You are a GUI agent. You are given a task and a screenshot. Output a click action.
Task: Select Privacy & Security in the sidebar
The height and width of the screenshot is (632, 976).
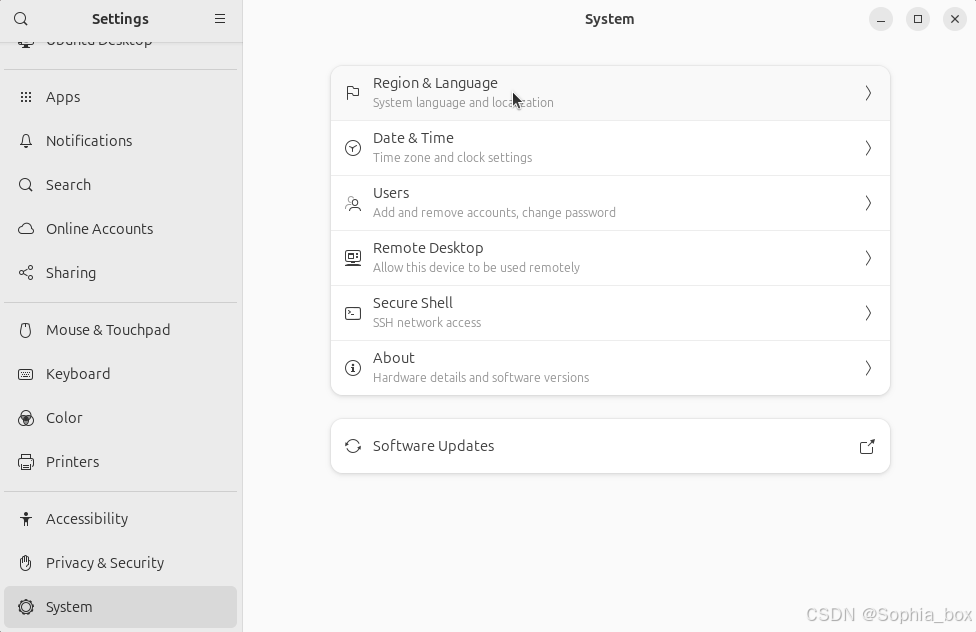coord(105,563)
